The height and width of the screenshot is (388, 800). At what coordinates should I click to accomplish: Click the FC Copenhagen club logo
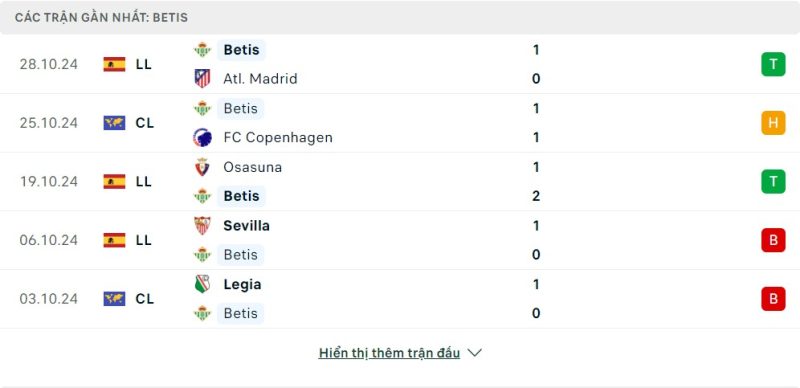click(x=203, y=137)
